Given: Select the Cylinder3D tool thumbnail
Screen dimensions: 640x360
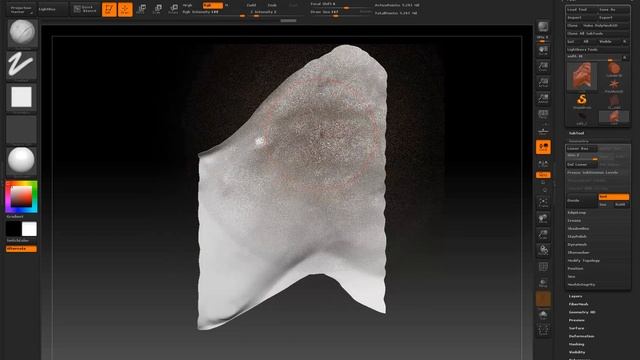Looking at the screenshot, I should [614, 69].
